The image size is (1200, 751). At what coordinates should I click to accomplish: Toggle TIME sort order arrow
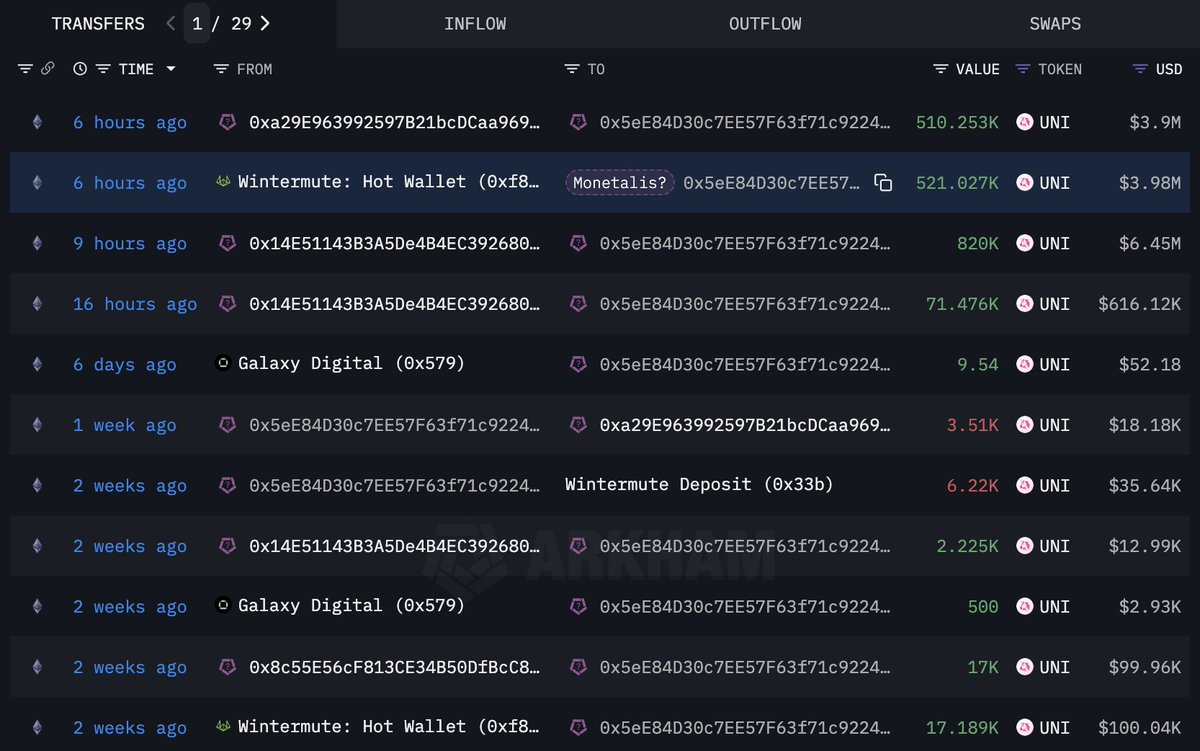click(x=171, y=69)
